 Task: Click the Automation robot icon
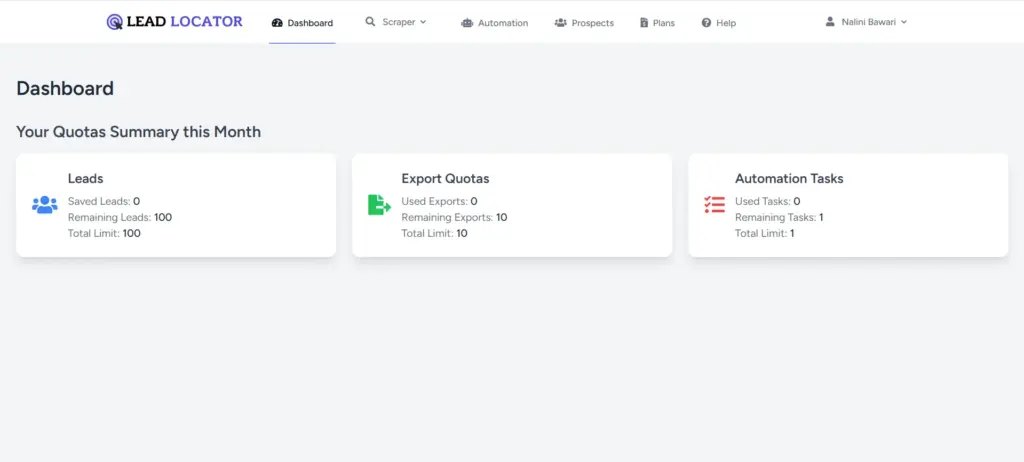pyautogui.click(x=466, y=23)
